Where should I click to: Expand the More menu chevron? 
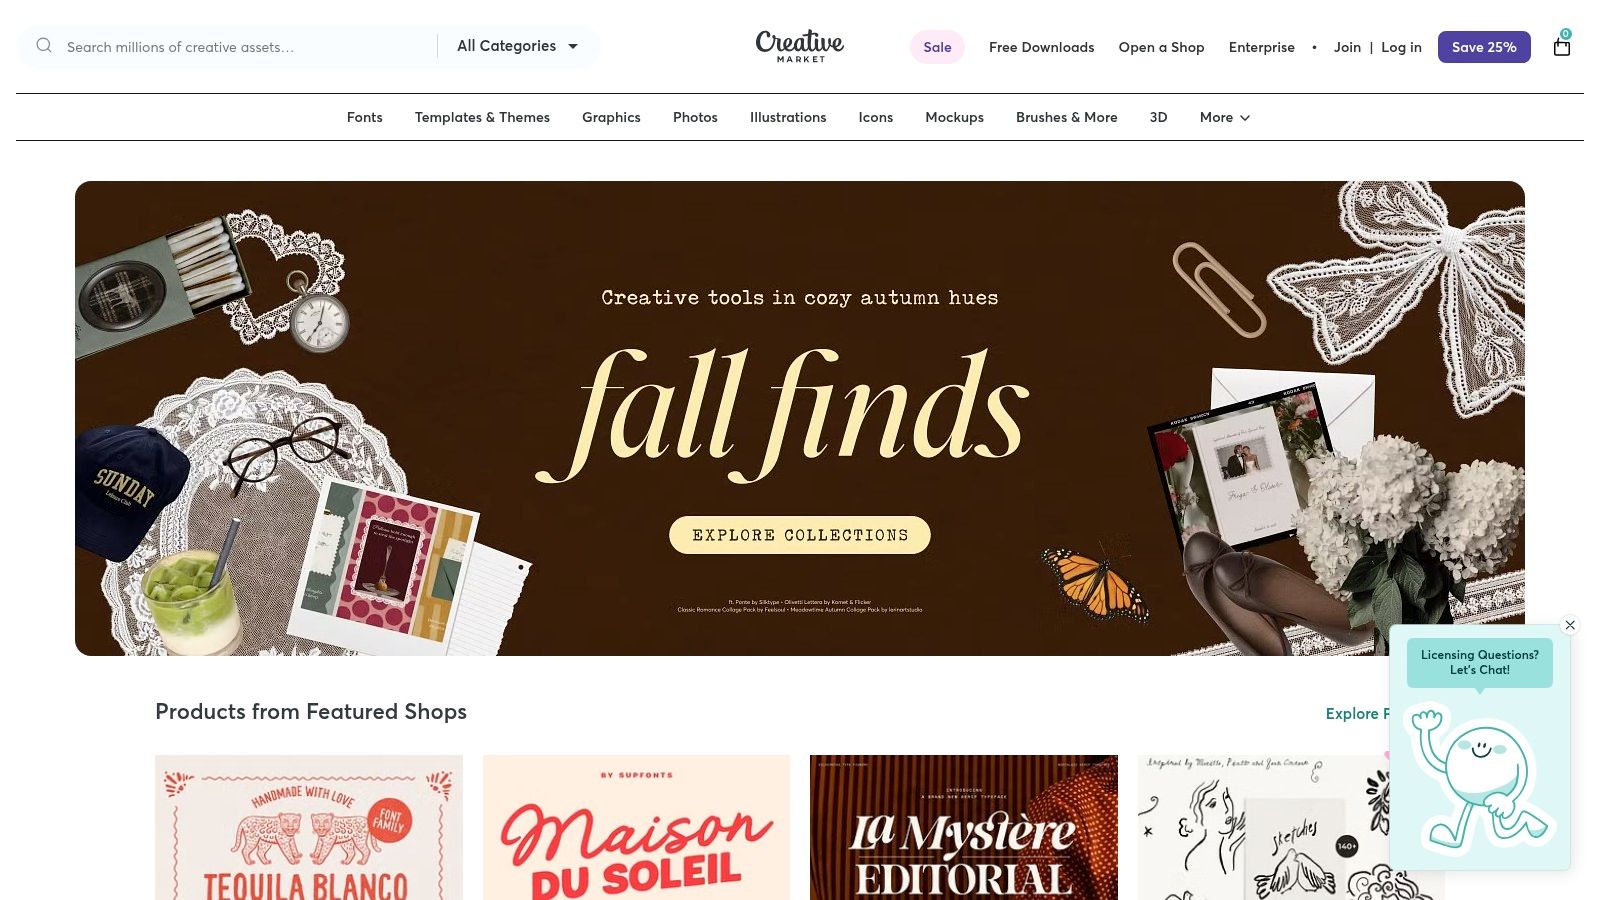click(x=1245, y=118)
